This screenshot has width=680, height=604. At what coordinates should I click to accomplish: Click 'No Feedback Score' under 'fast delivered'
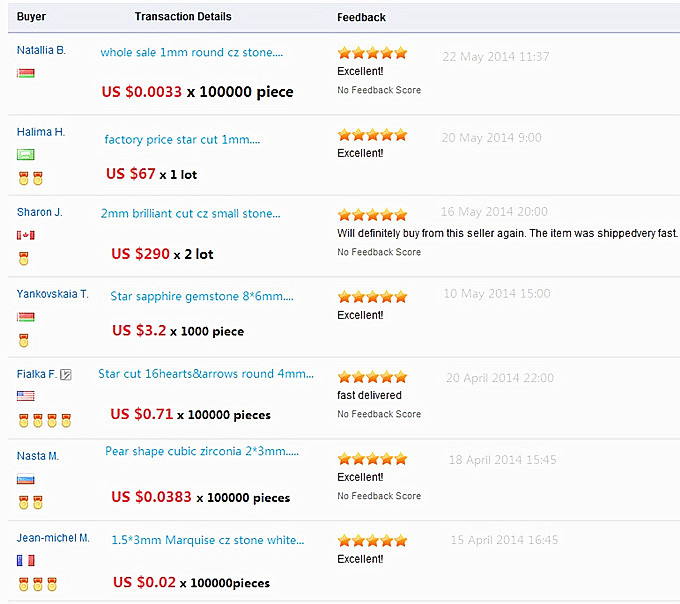(x=379, y=414)
